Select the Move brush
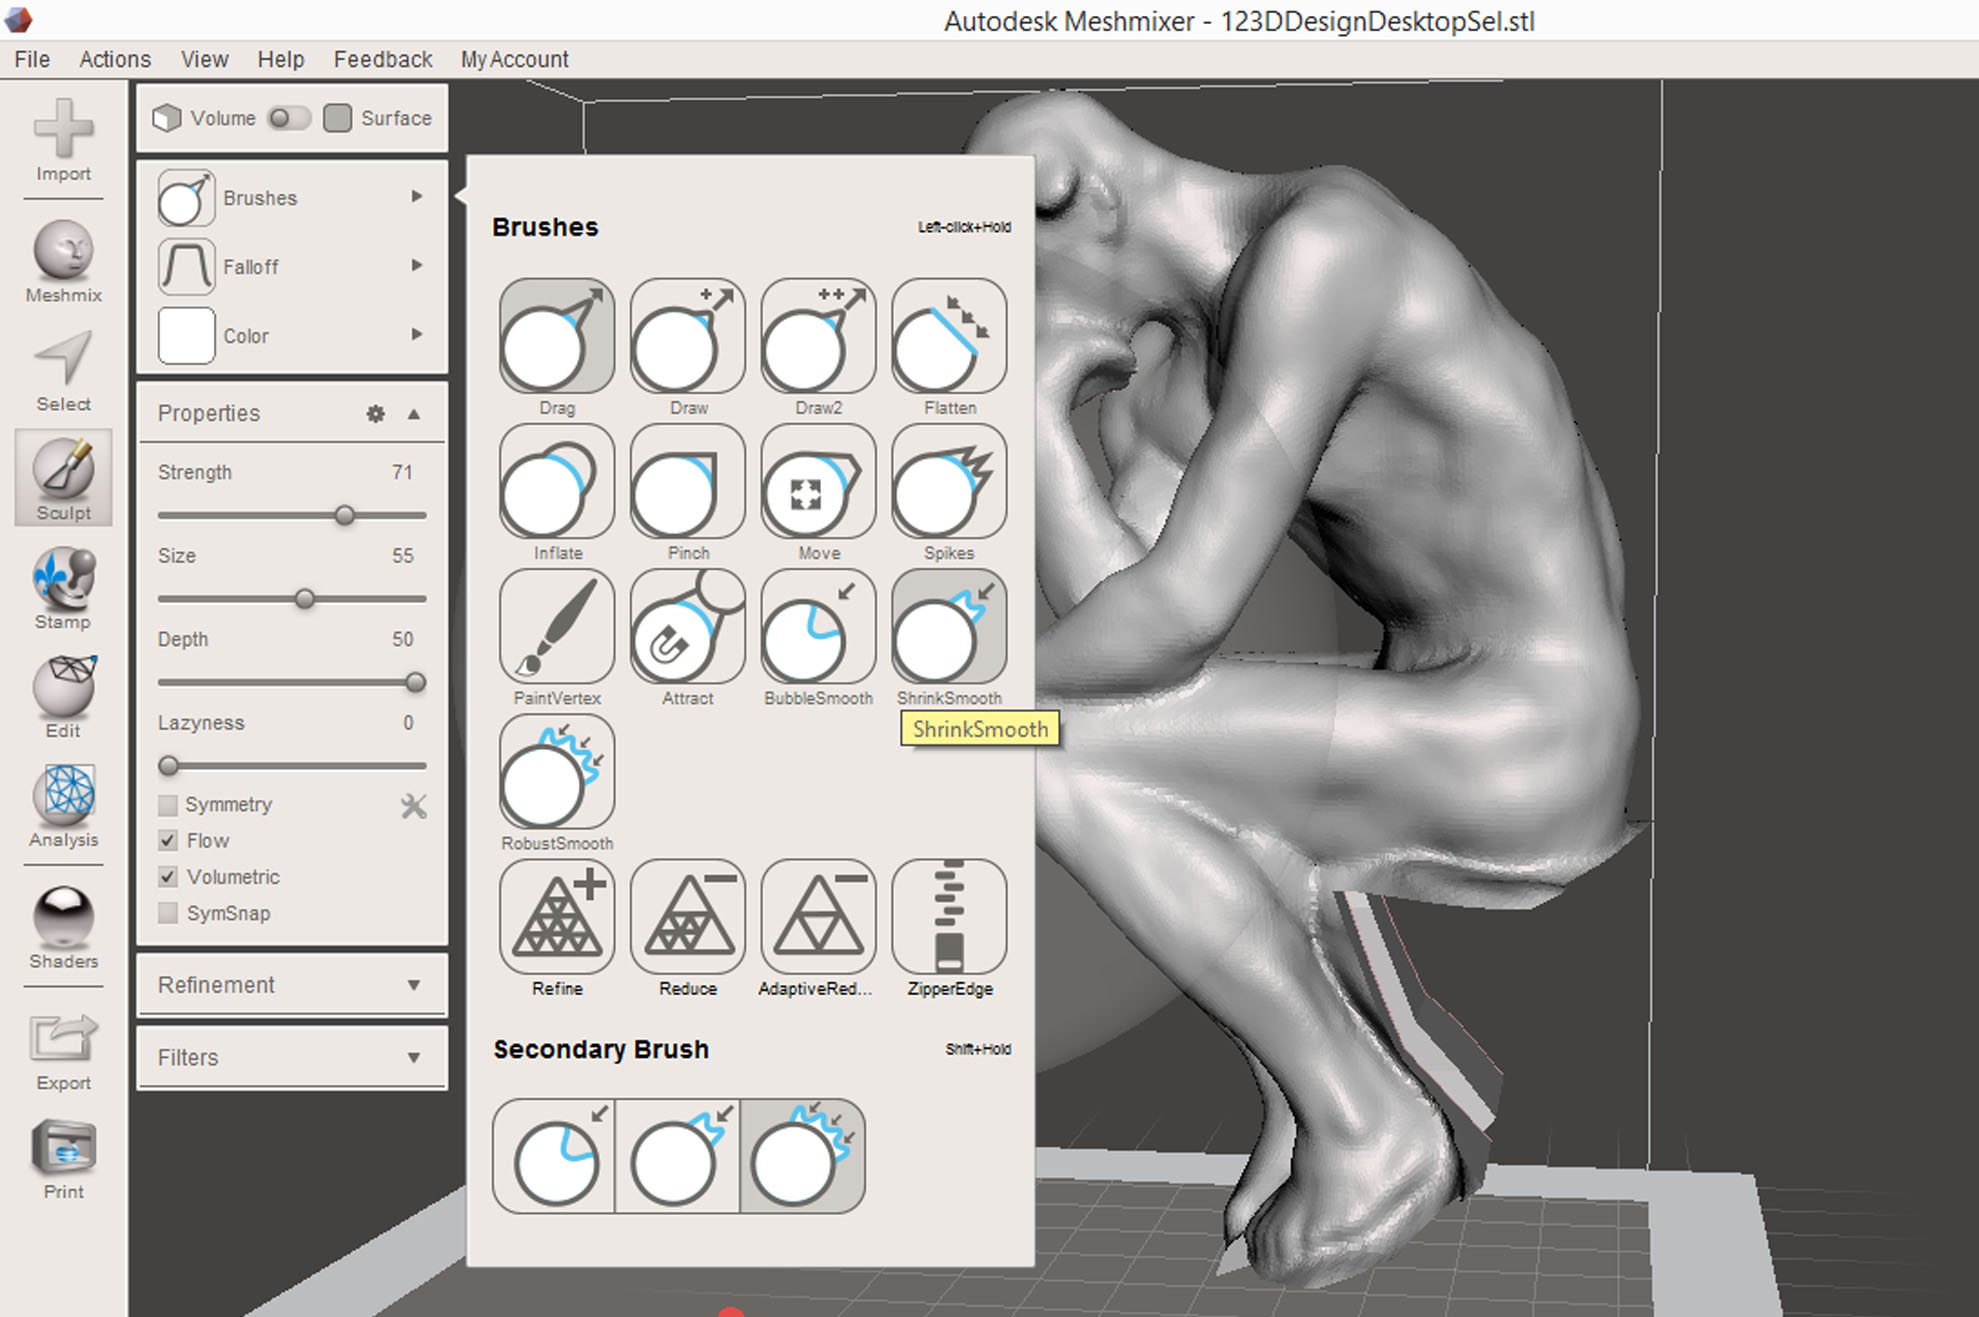Viewport: 1979px width, 1317px height. pyautogui.click(x=818, y=481)
